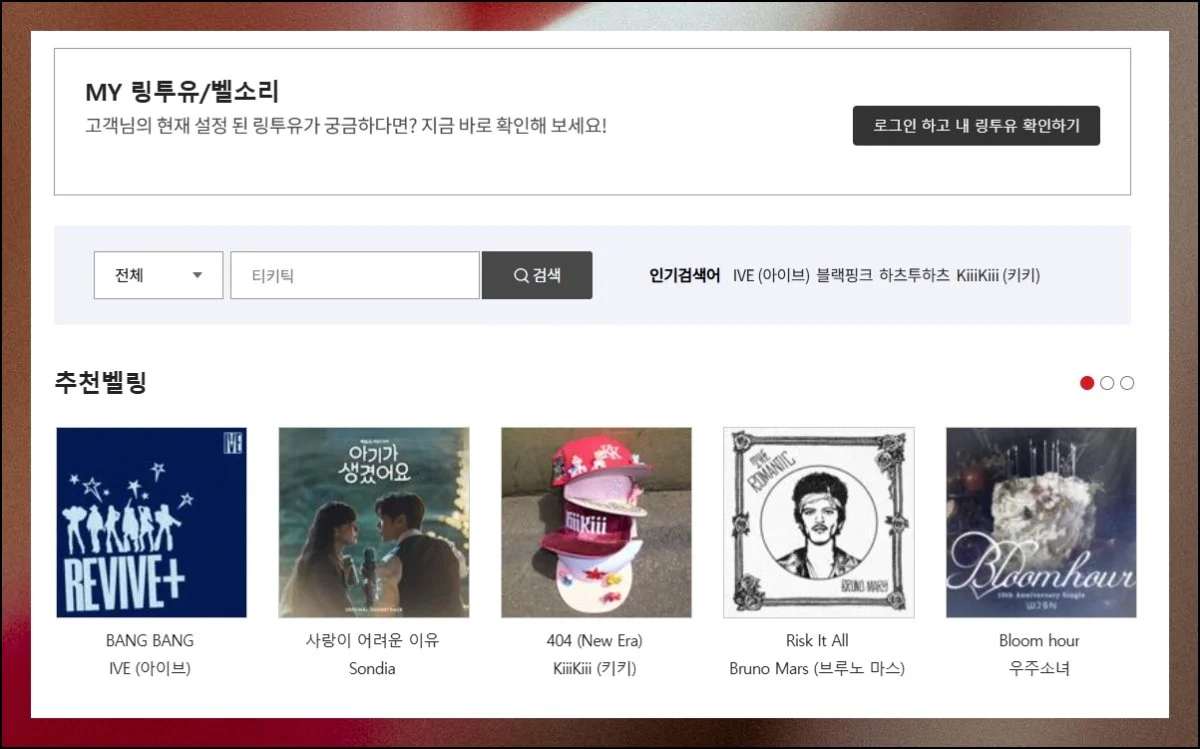Open the 전체 category dropdown
Screen dimensions: 1200x749
[158, 275]
